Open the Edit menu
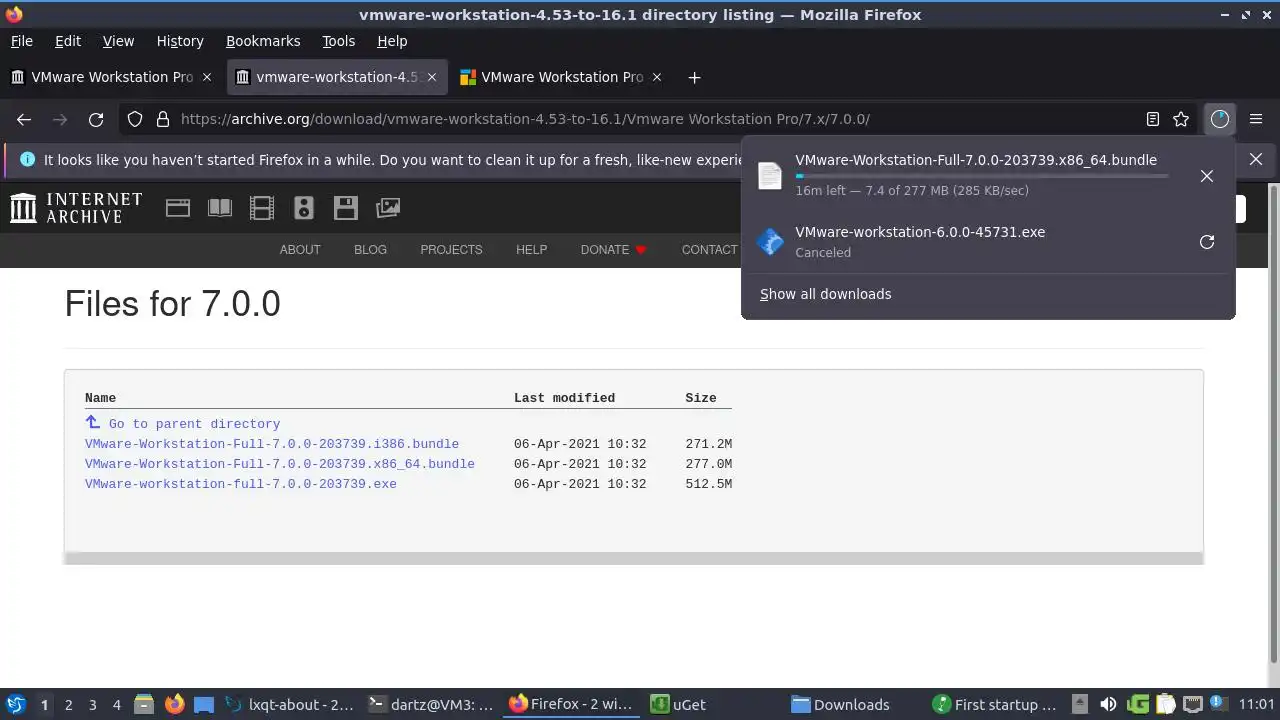The height and width of the screenshot is (720, 1280). tap(68, 41)
